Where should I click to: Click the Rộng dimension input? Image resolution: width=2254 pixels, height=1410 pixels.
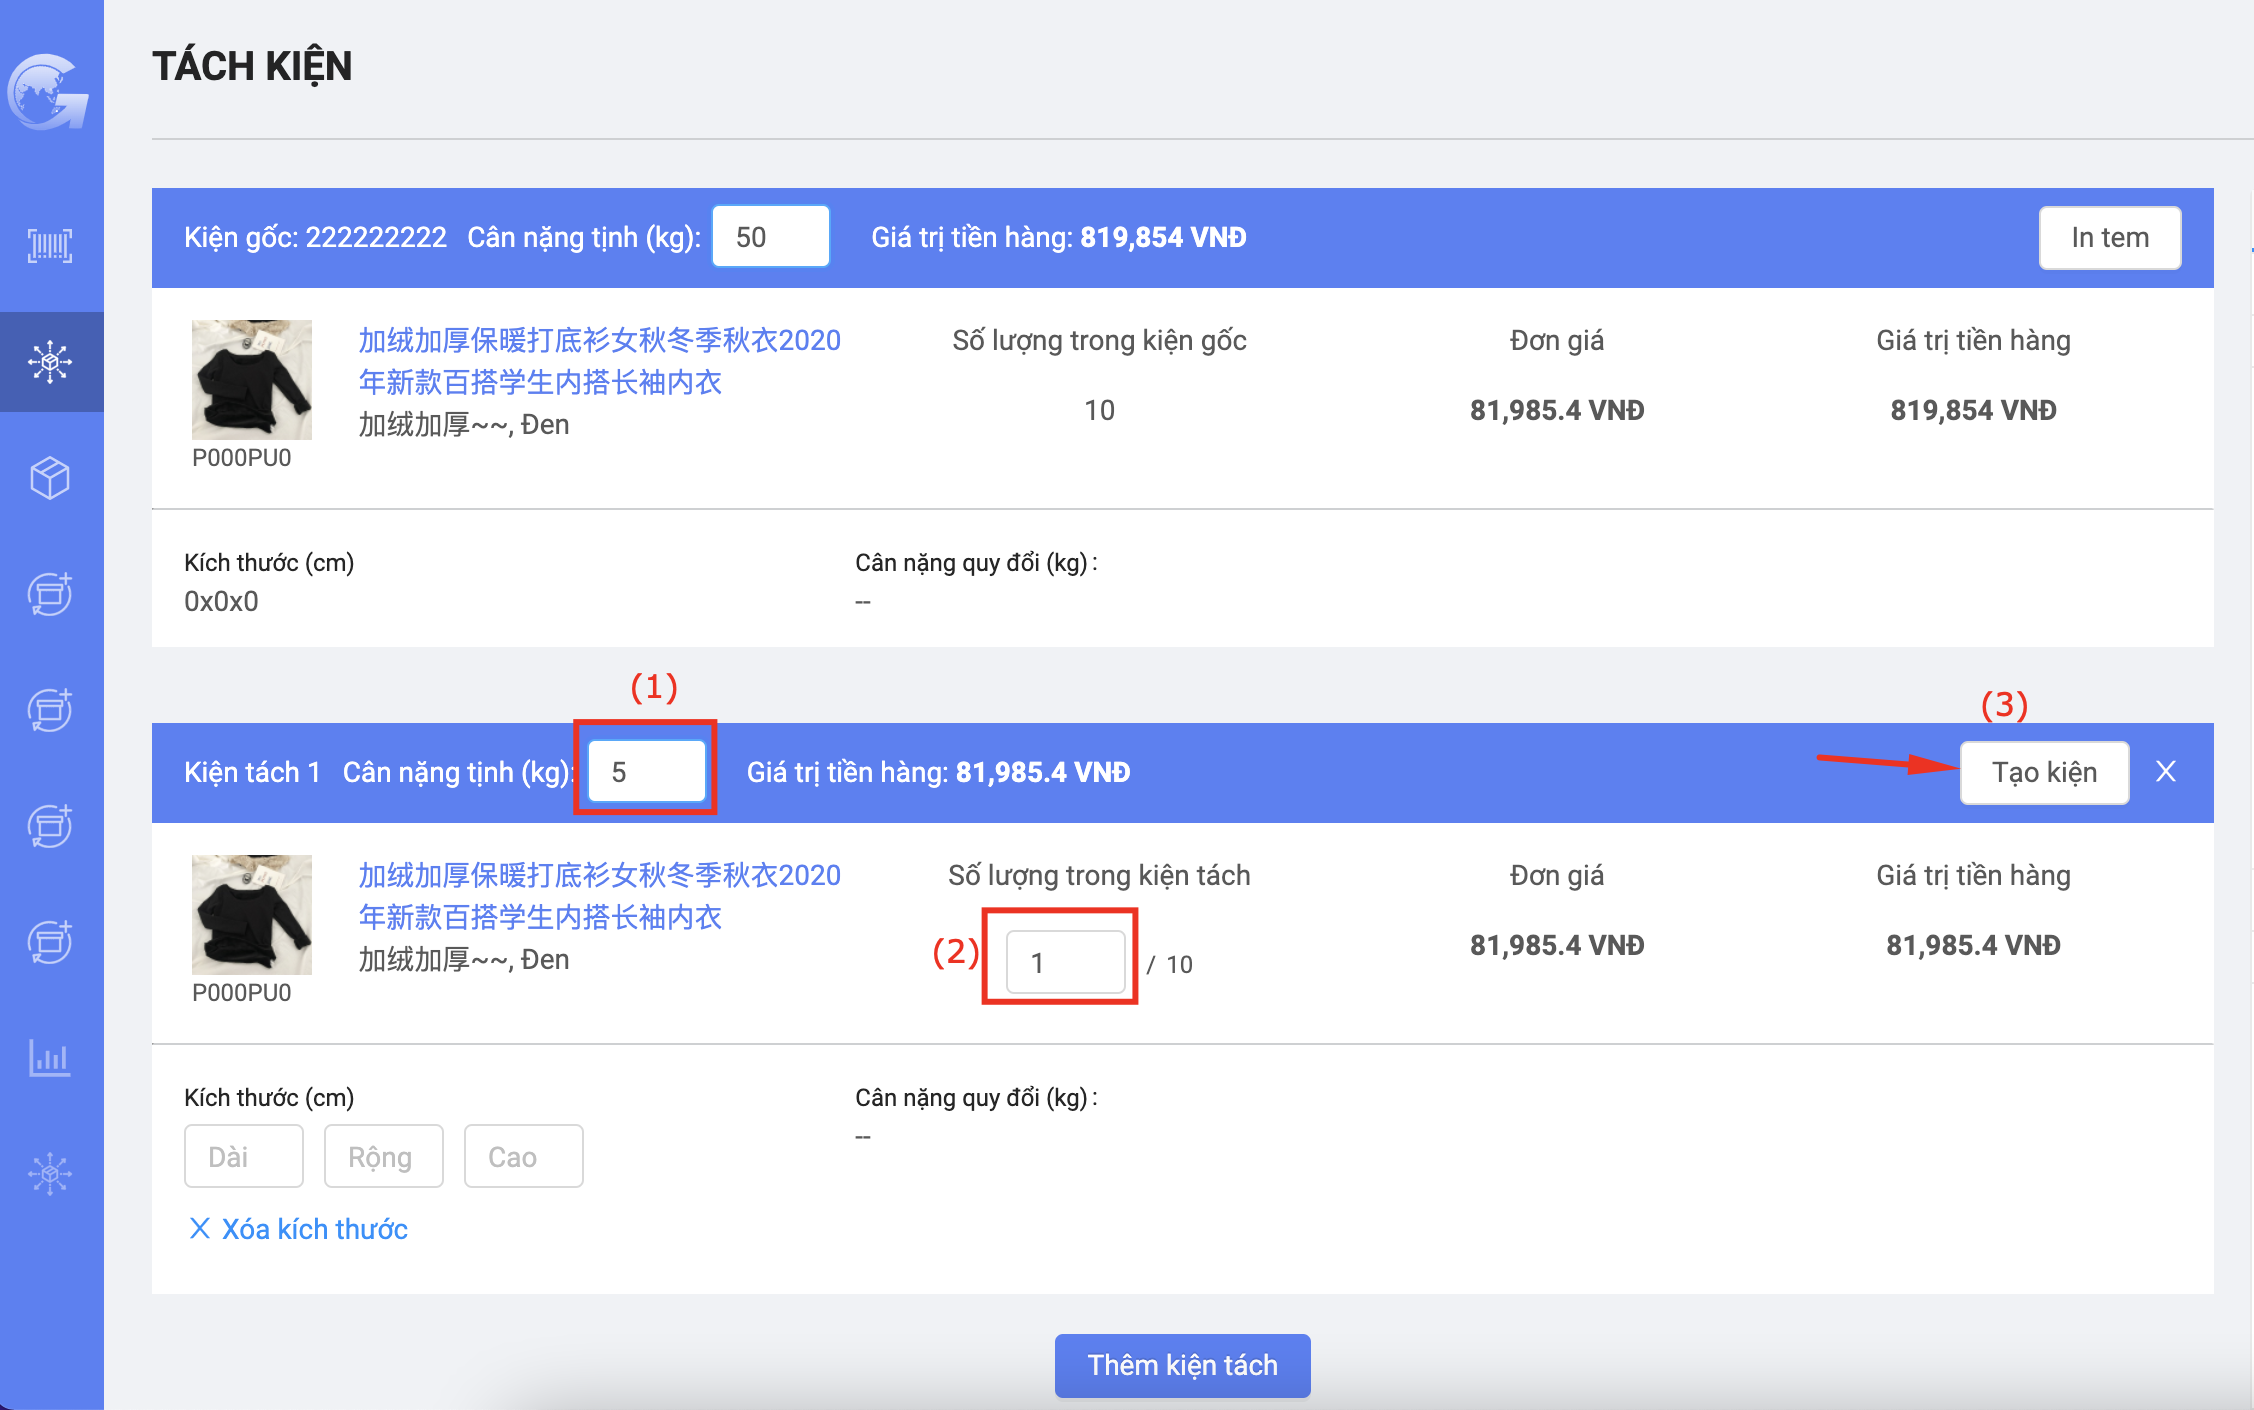(x=383, y=1156)
